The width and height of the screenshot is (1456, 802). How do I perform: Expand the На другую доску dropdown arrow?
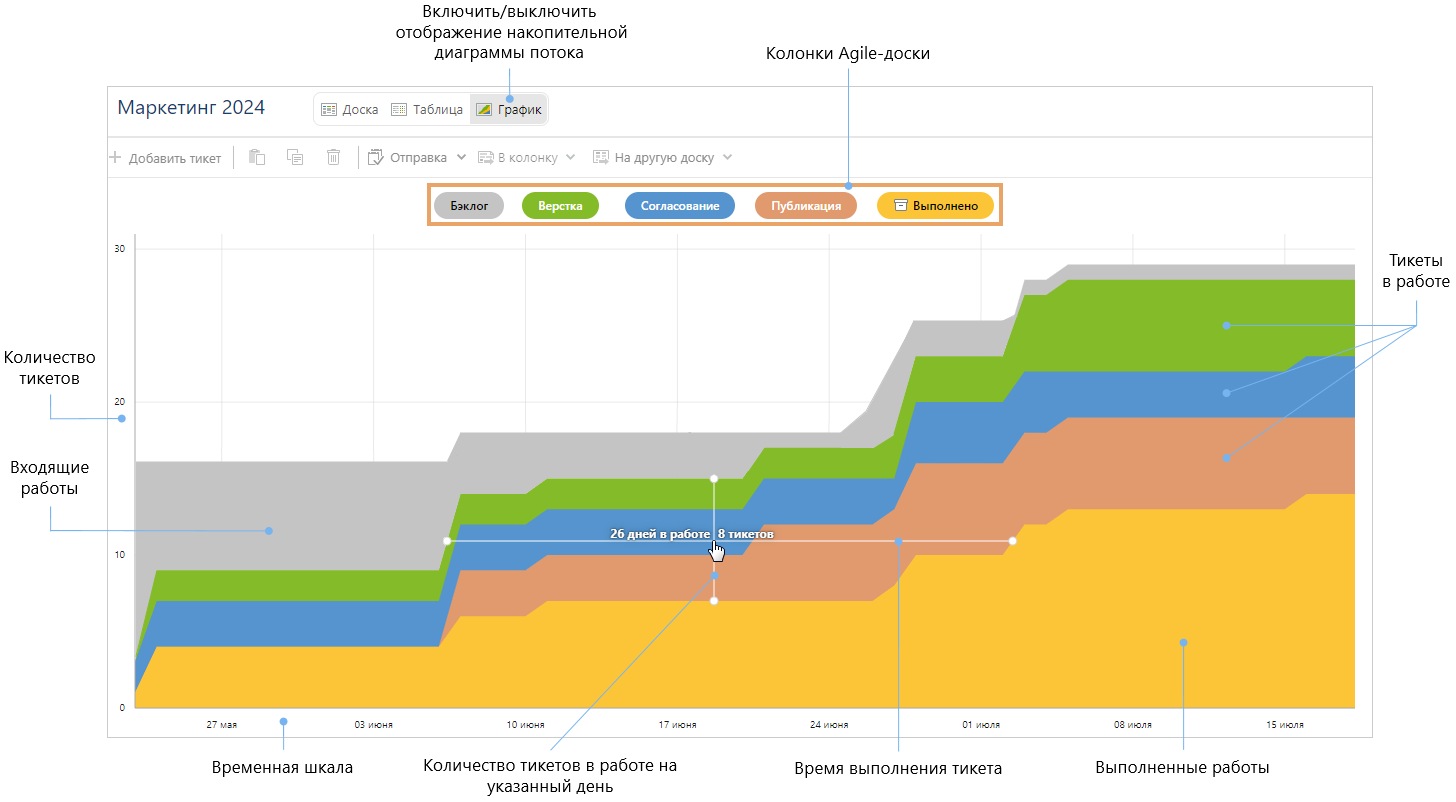(727, 157)
